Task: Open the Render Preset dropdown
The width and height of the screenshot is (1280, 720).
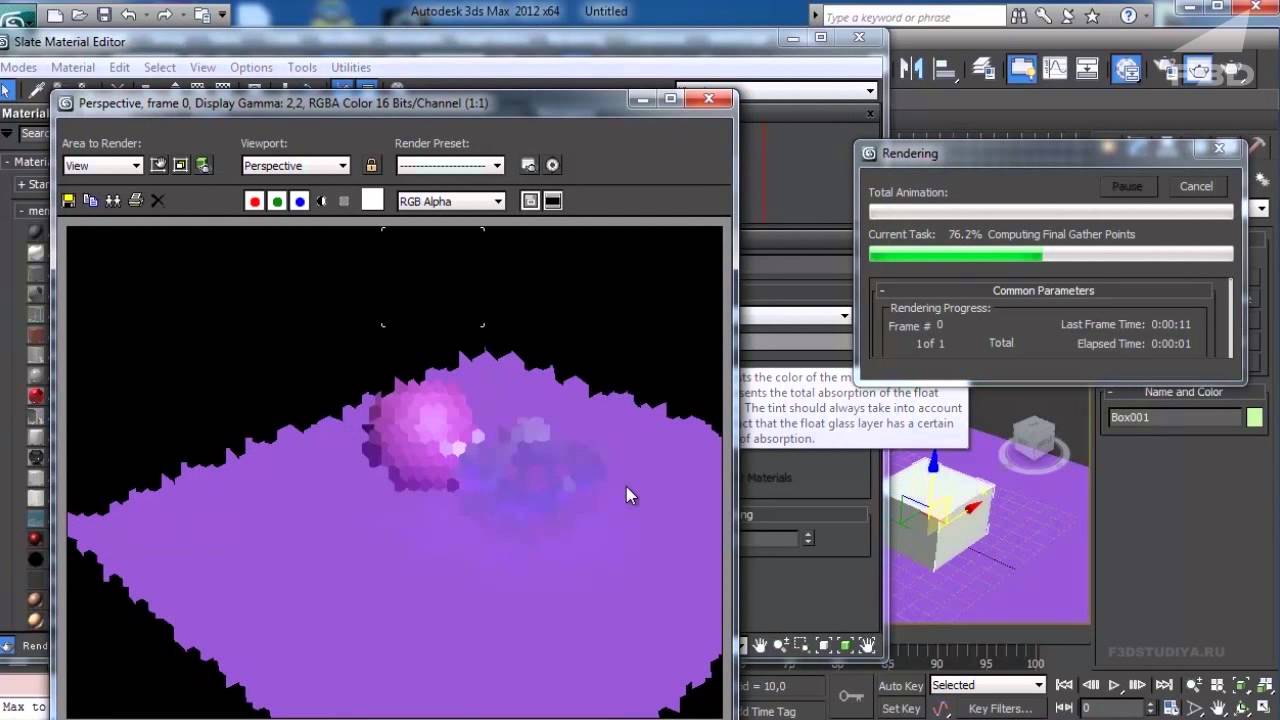Action: tap(450, 165)
